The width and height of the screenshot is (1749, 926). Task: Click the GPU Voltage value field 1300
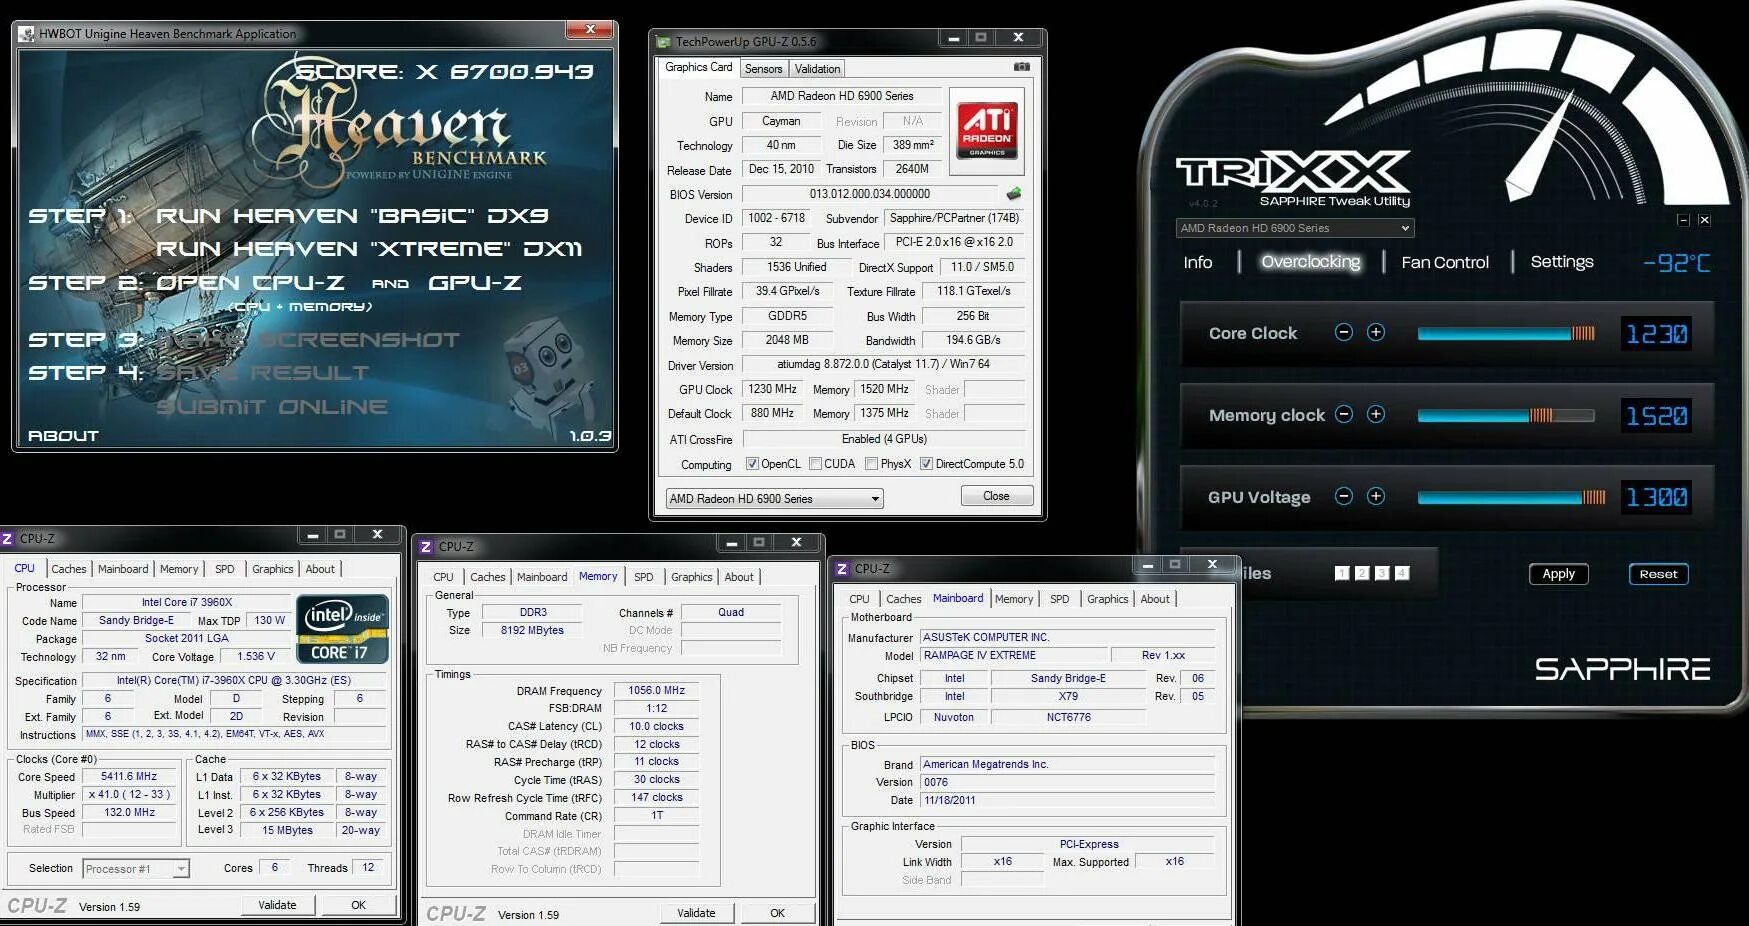pyautogui.click(x=1657, y=497)
